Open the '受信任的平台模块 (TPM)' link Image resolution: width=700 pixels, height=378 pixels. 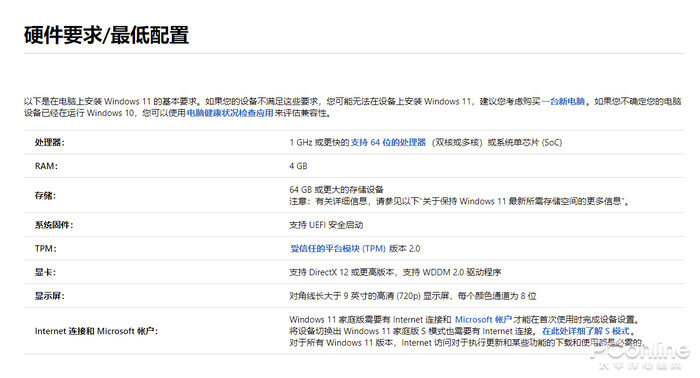tap(338, 249)
